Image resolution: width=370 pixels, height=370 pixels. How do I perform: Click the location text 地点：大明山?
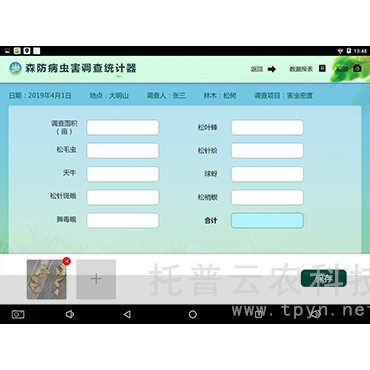point(109,96)
